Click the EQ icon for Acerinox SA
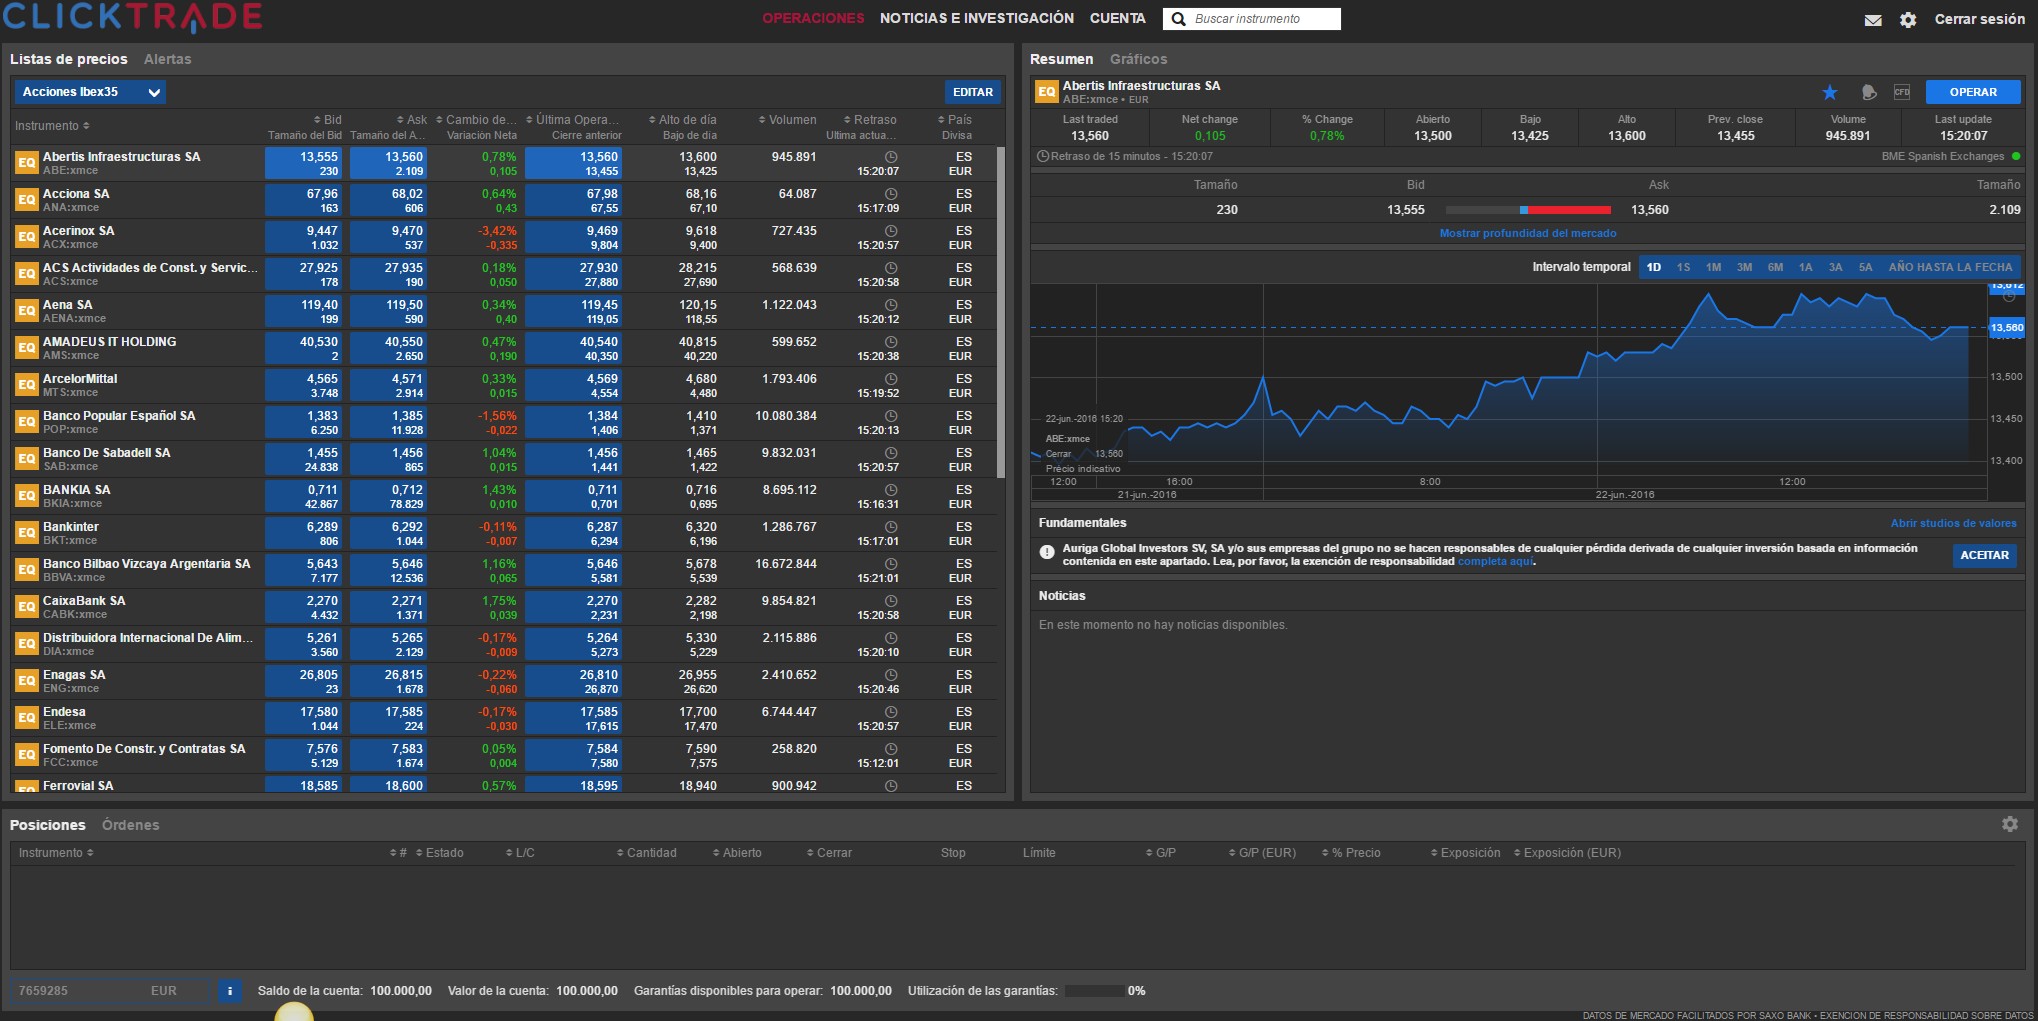Screen dimensions: 2038x1021 [x=26, y=237]
